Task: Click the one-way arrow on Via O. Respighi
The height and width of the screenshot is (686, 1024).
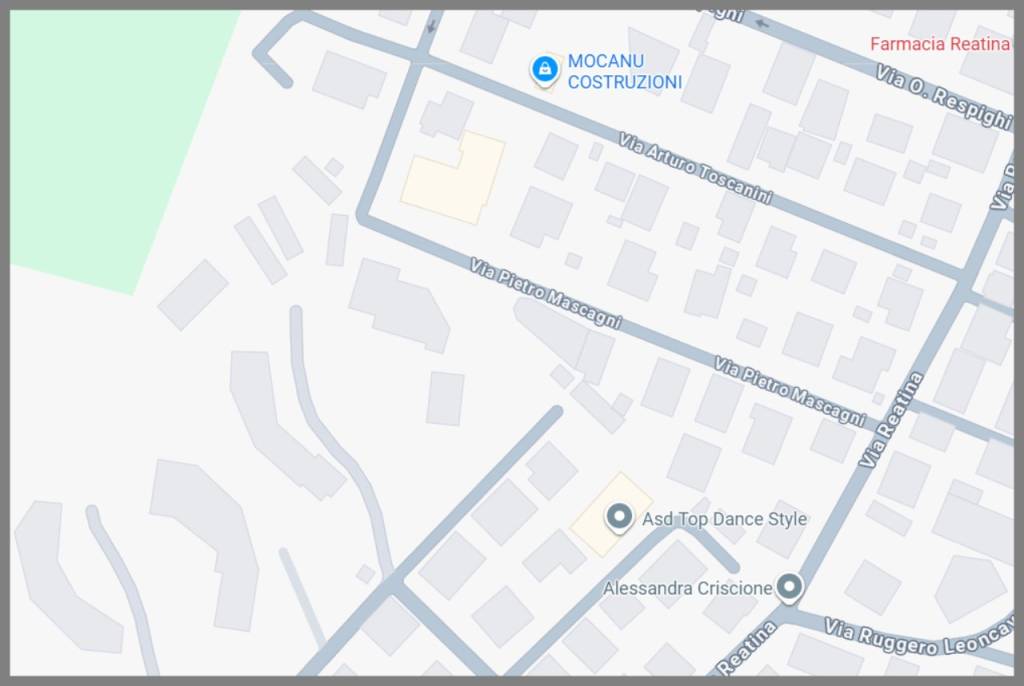Action: [761, 24]
